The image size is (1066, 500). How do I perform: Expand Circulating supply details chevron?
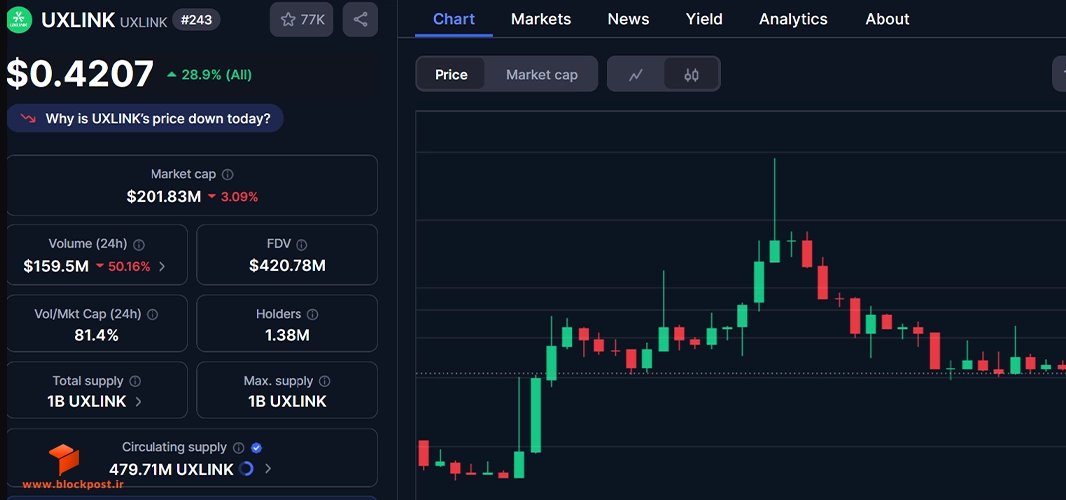(x=268, y=469)
